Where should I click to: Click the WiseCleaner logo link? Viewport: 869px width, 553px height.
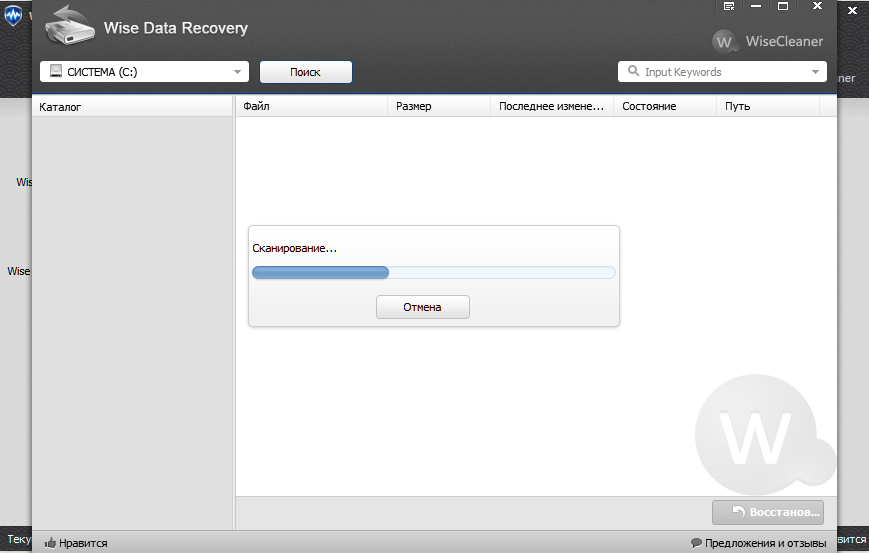pyautogui.click(x=768, y=41)
